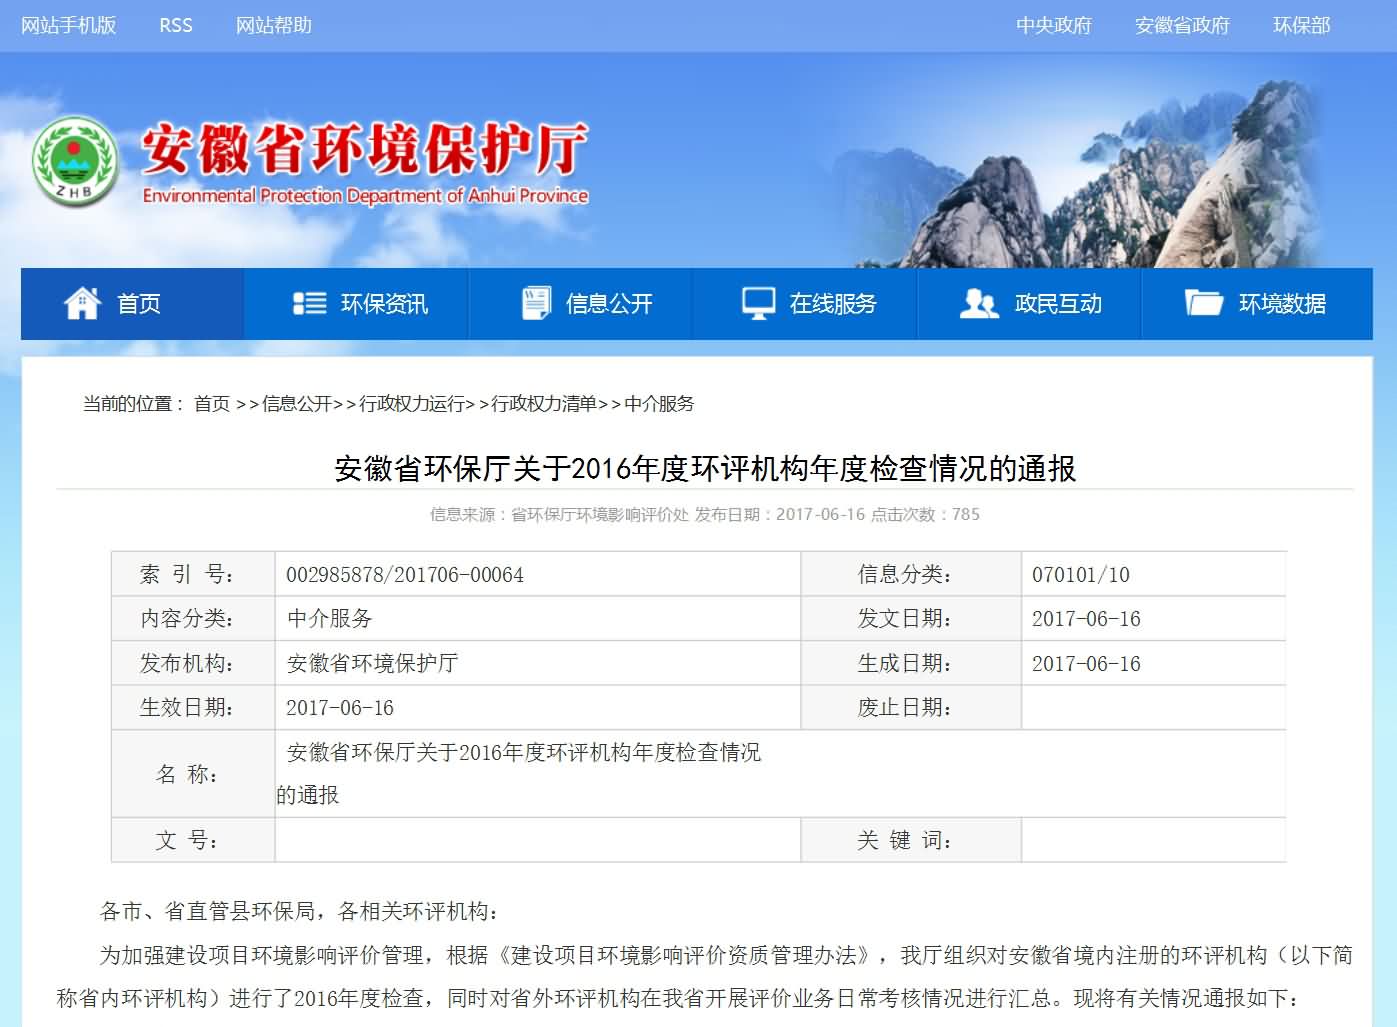Click the round ZHB department logo

tap(75, 162)
